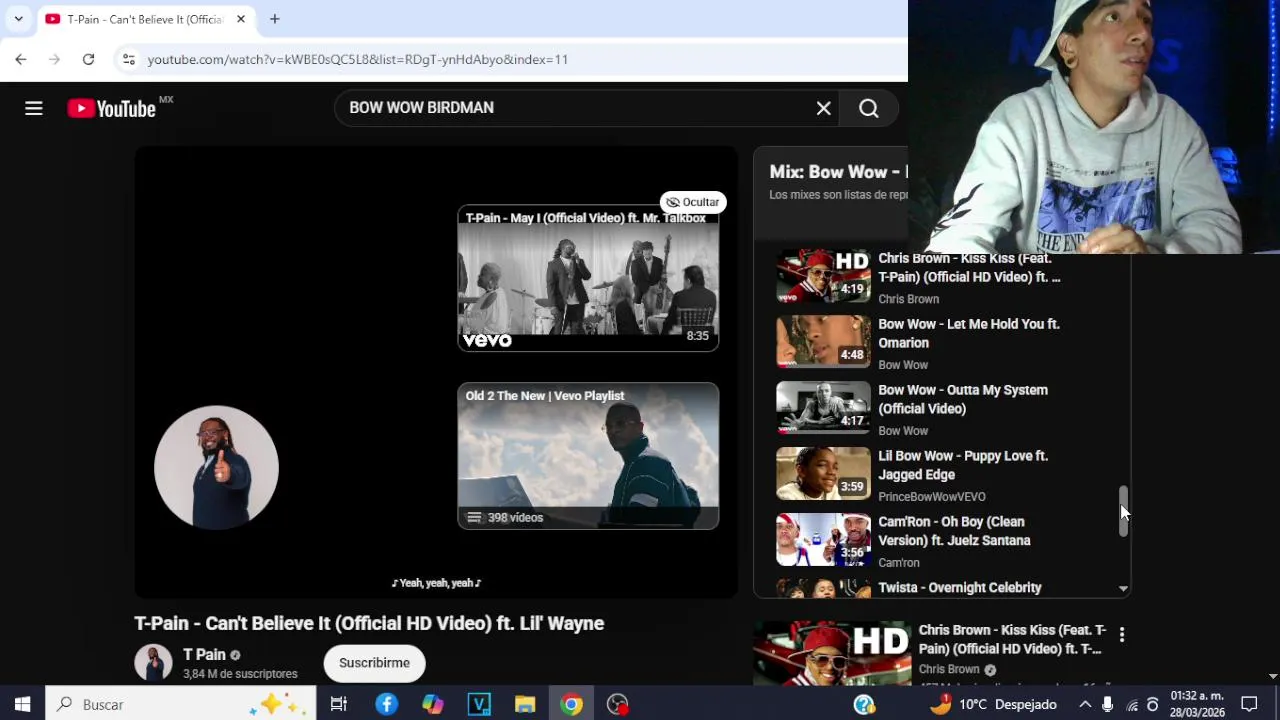
Task: Open the YouTube hamburger guide menu
Action: (34, 108)
